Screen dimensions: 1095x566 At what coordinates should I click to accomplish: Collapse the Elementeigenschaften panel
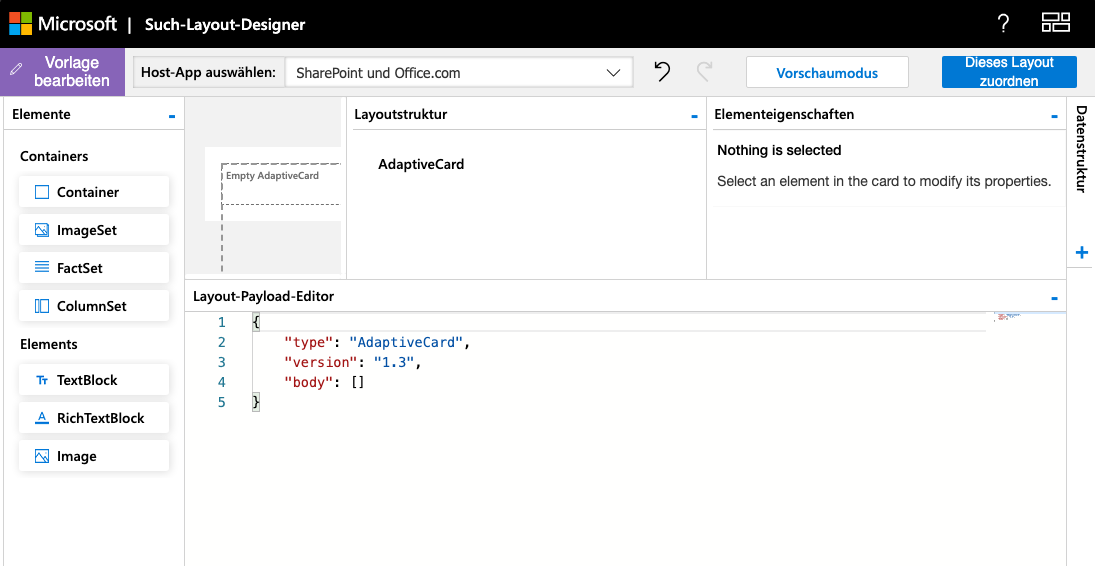[x=1054, y=116]
